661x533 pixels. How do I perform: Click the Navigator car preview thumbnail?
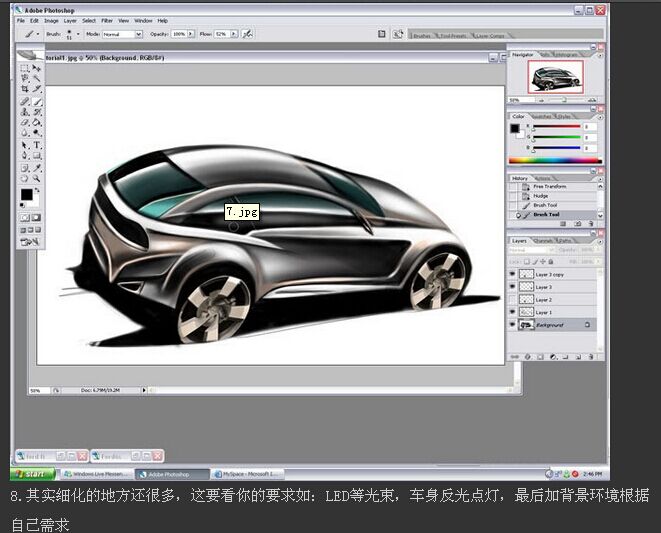555,77
